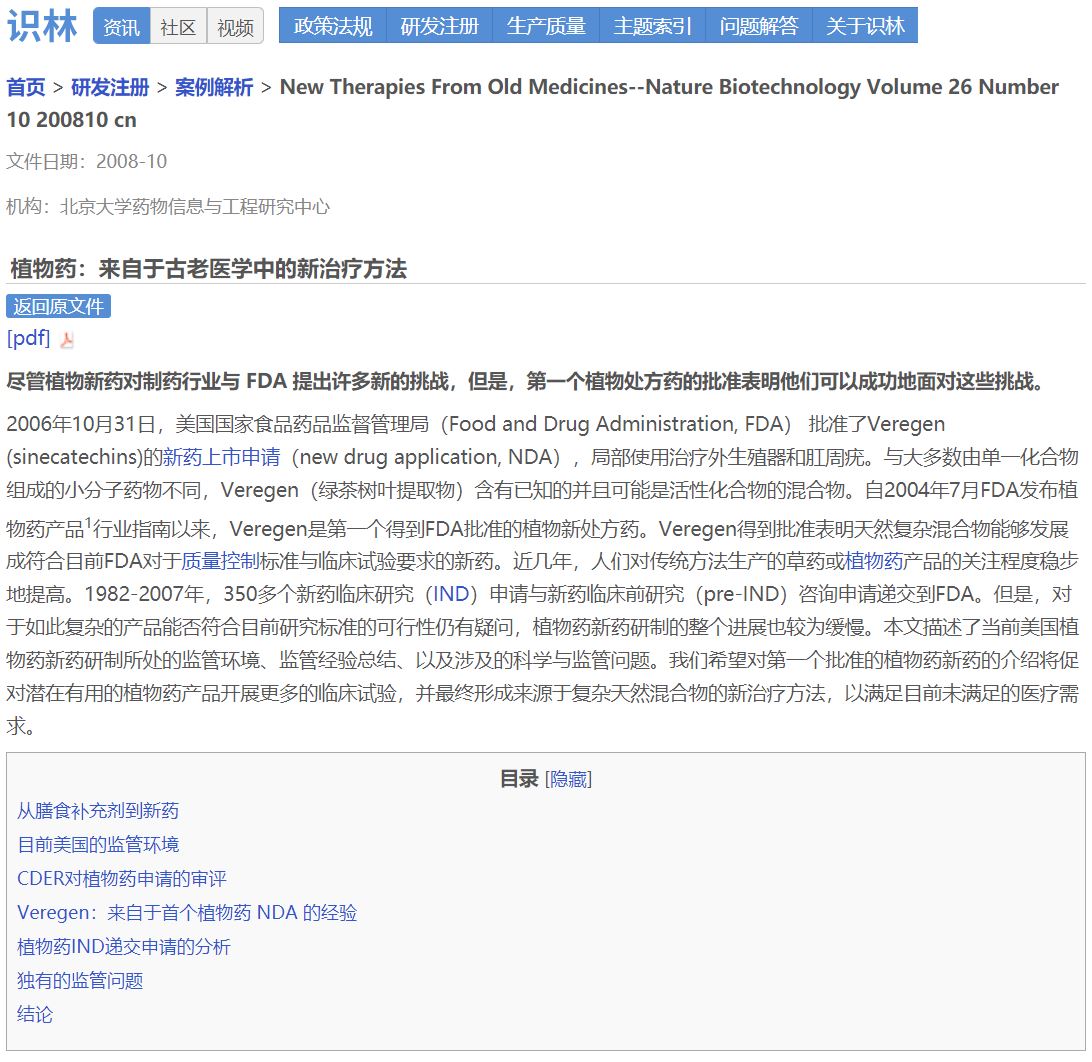
Task: Jump to Veregen：来自于首个植物药 NDA 的经验
Action: [187, 913]
